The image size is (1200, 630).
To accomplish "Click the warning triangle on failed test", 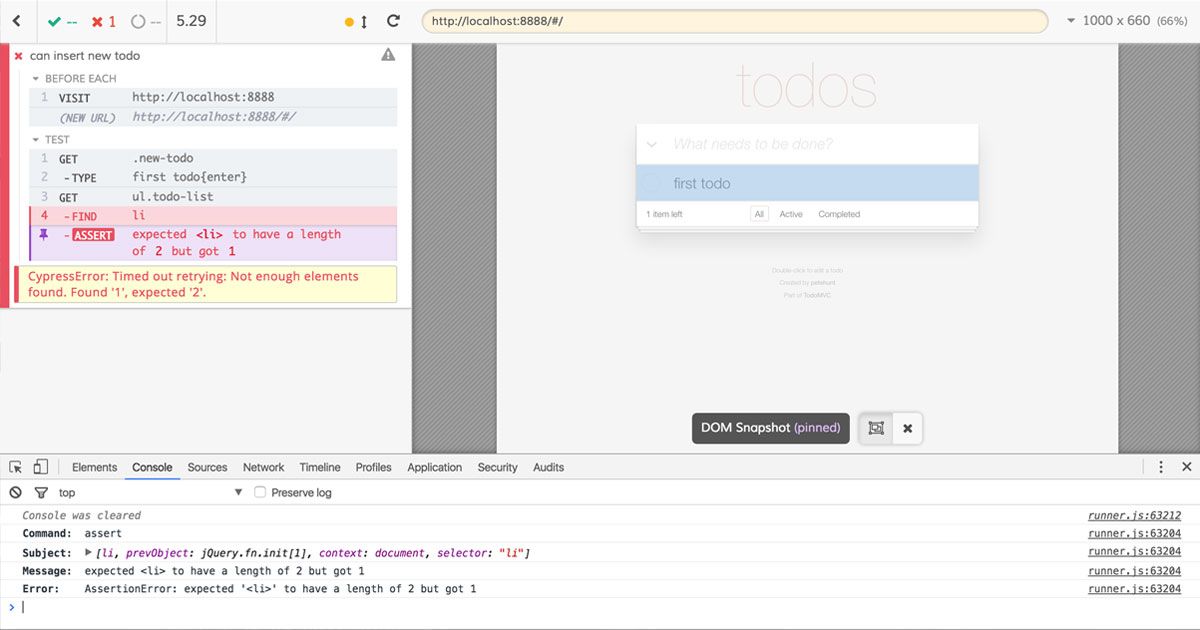I will pos(388,55).
